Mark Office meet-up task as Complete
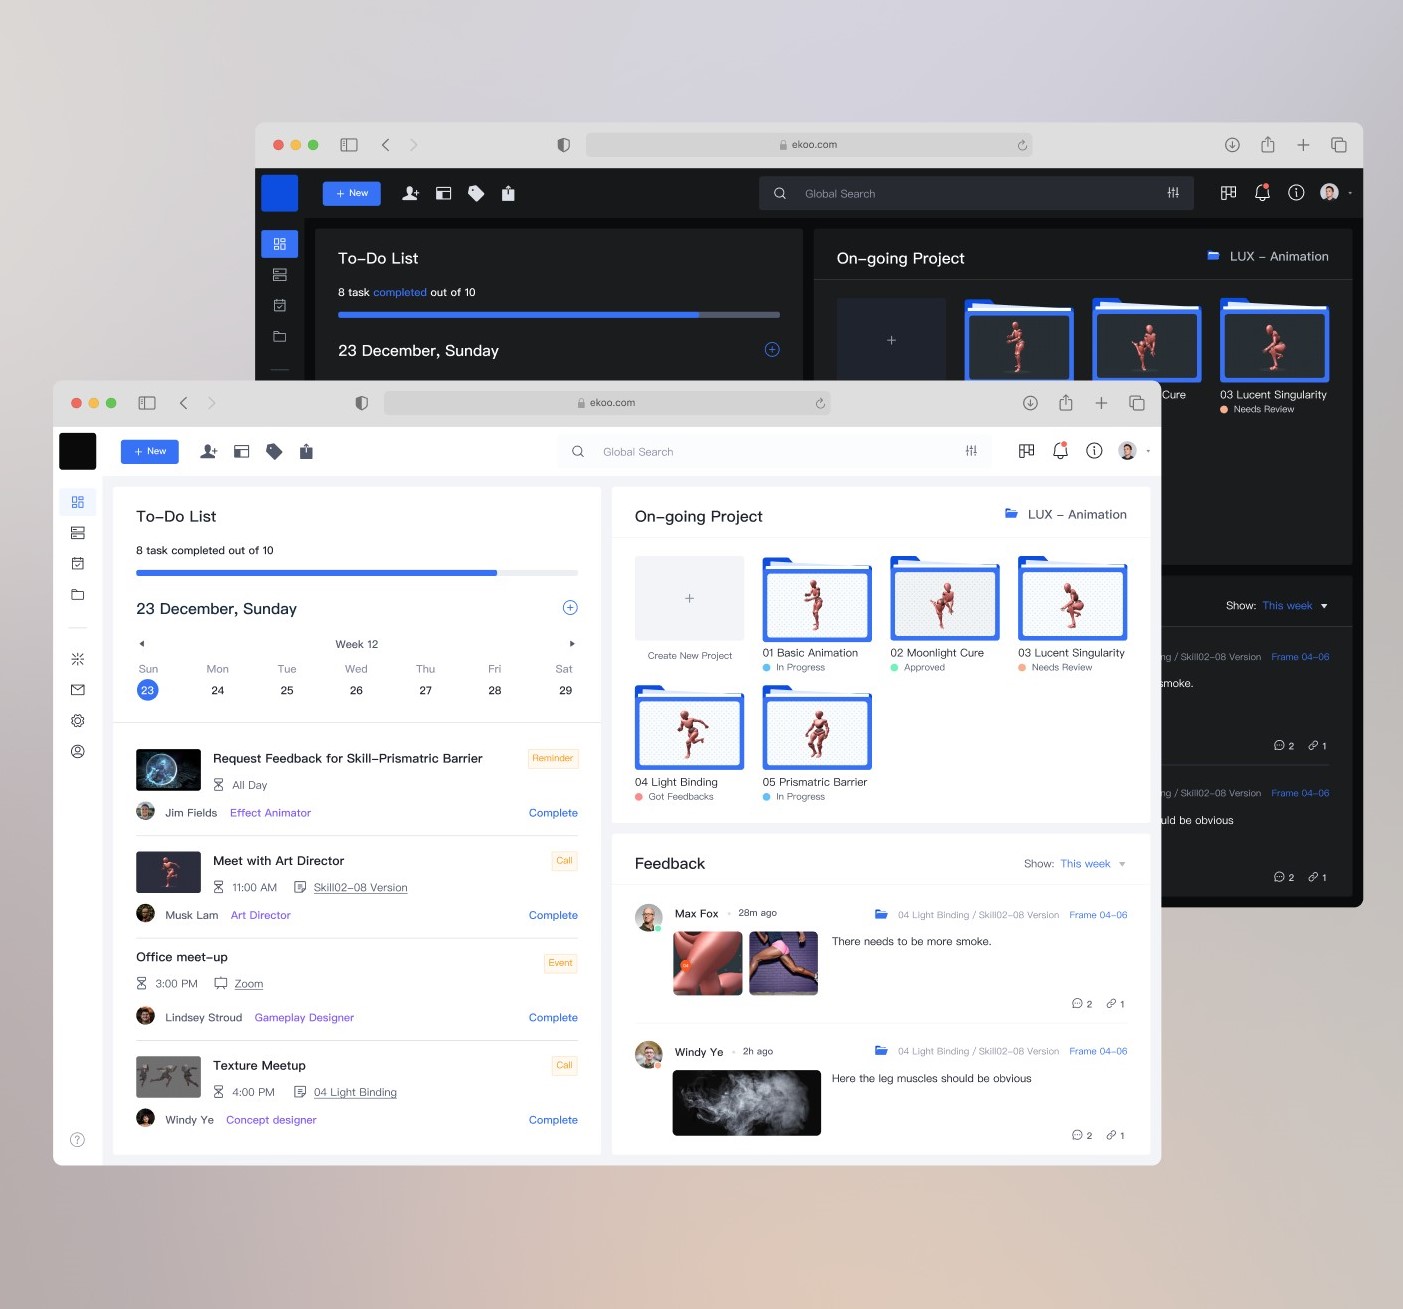1403x1309 pixels. coord(553,1018)
